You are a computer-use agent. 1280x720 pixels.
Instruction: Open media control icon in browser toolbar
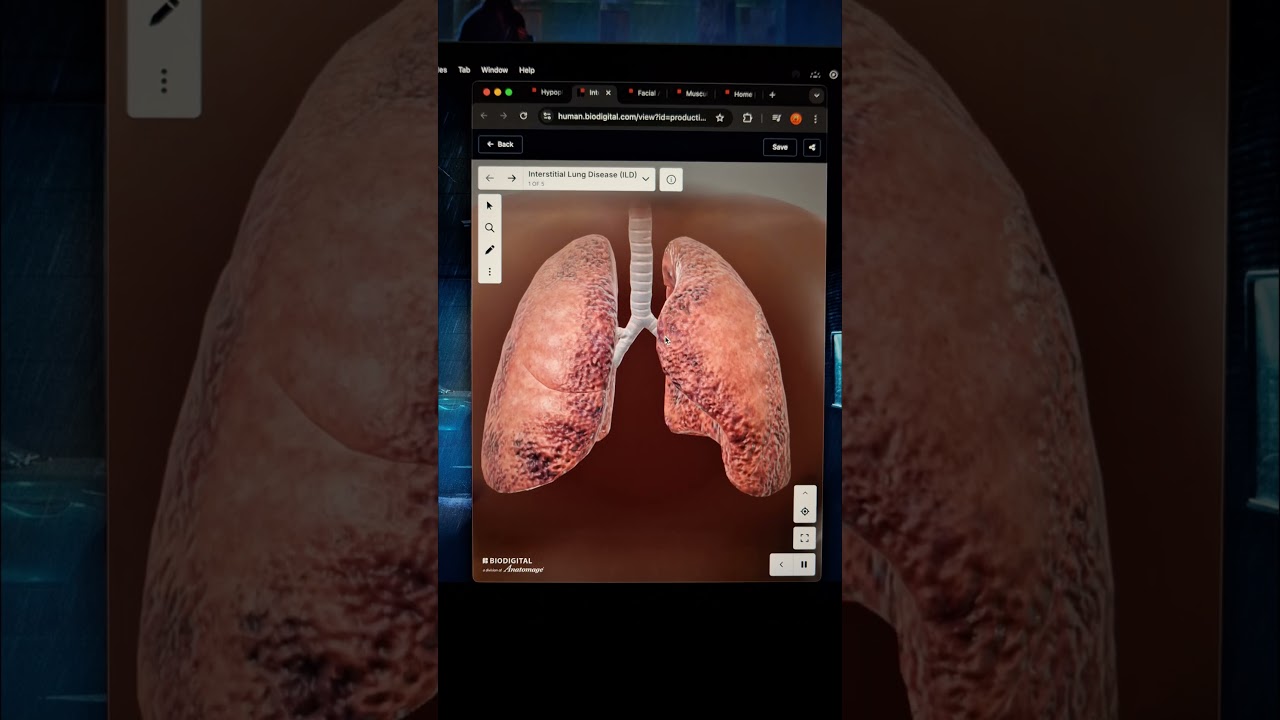click(777, 118)
